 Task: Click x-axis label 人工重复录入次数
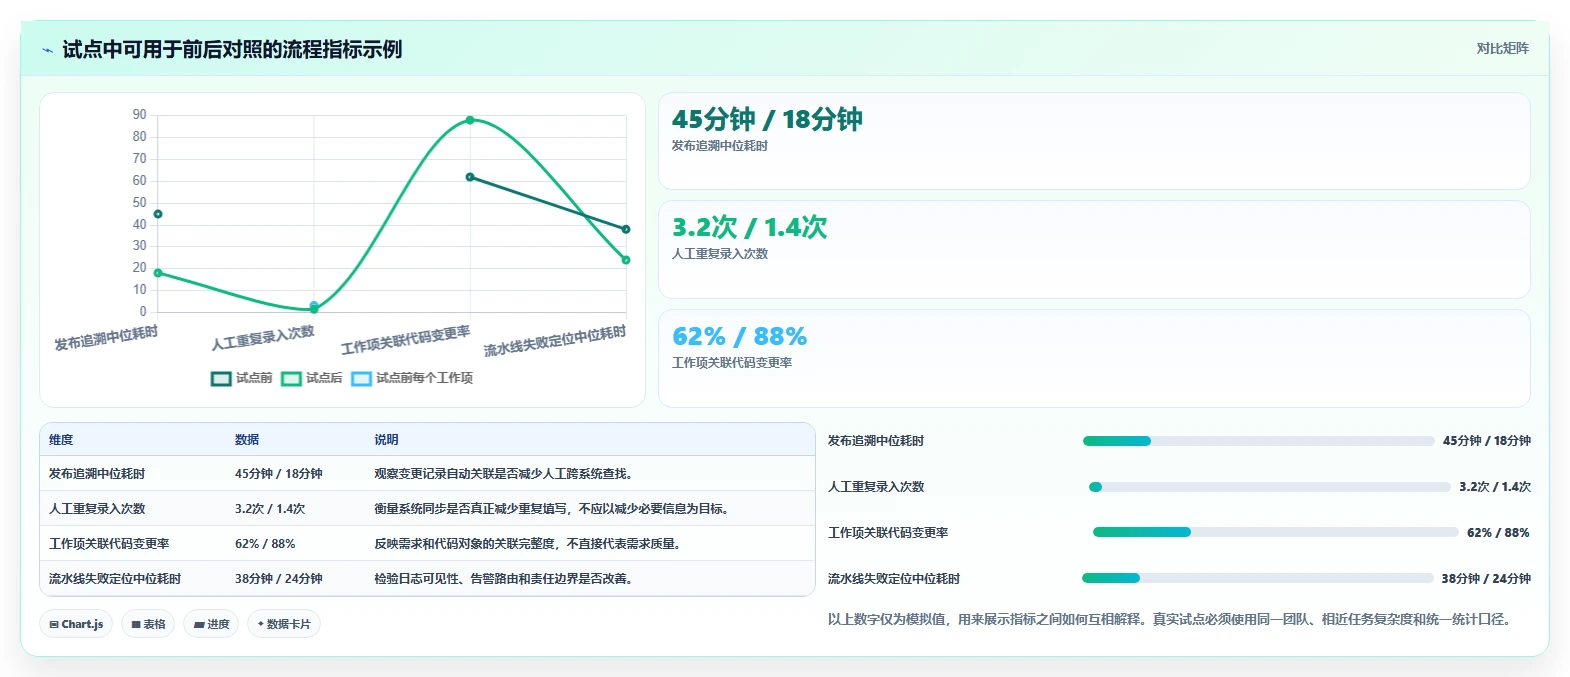click(263, 338)
